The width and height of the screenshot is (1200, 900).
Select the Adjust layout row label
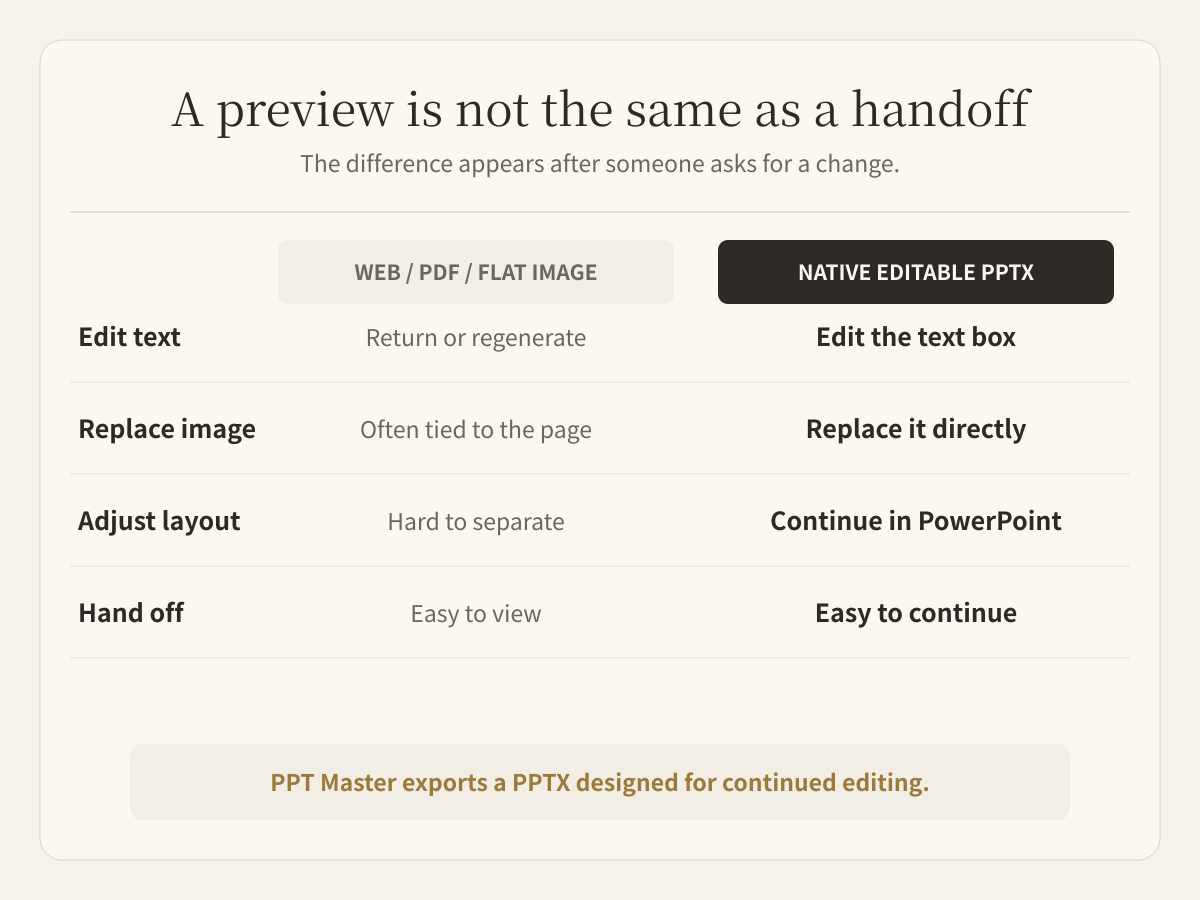click(x=159, y=522)
